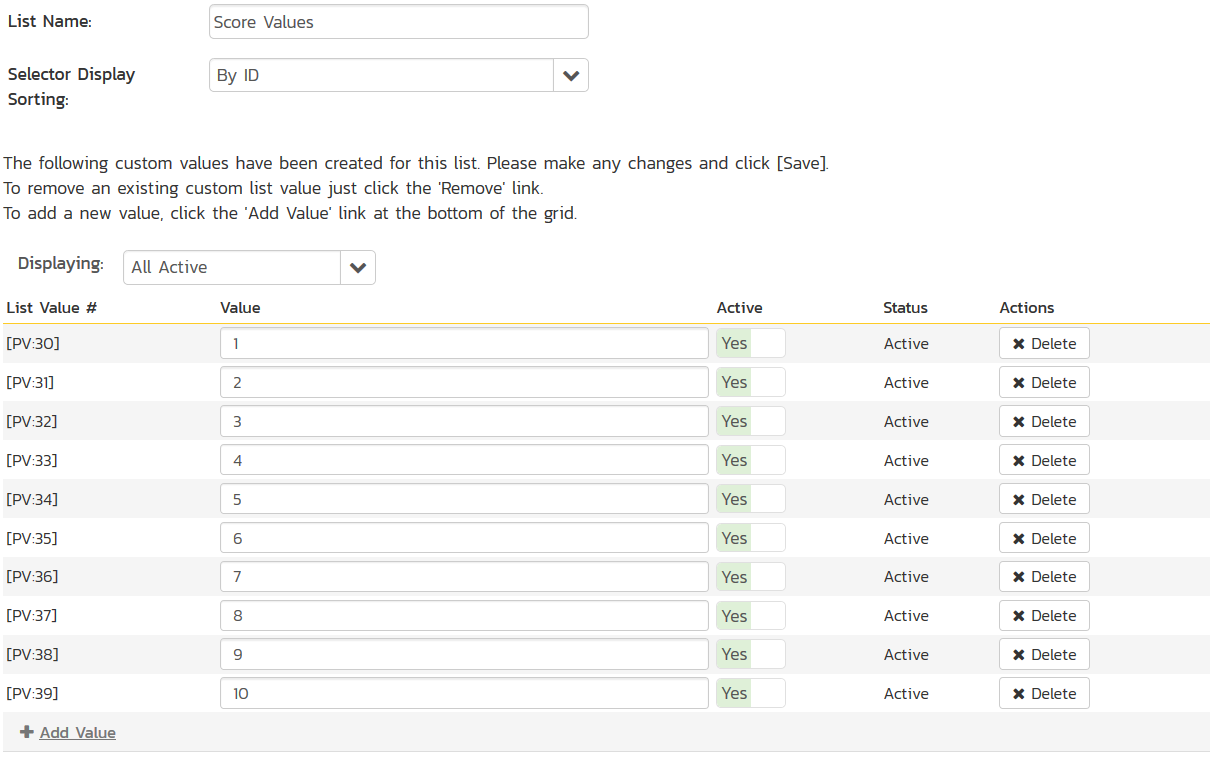This screenshot has height=759, width=1217.
Task: Click the List Name text field
Action: click(398, 22)
